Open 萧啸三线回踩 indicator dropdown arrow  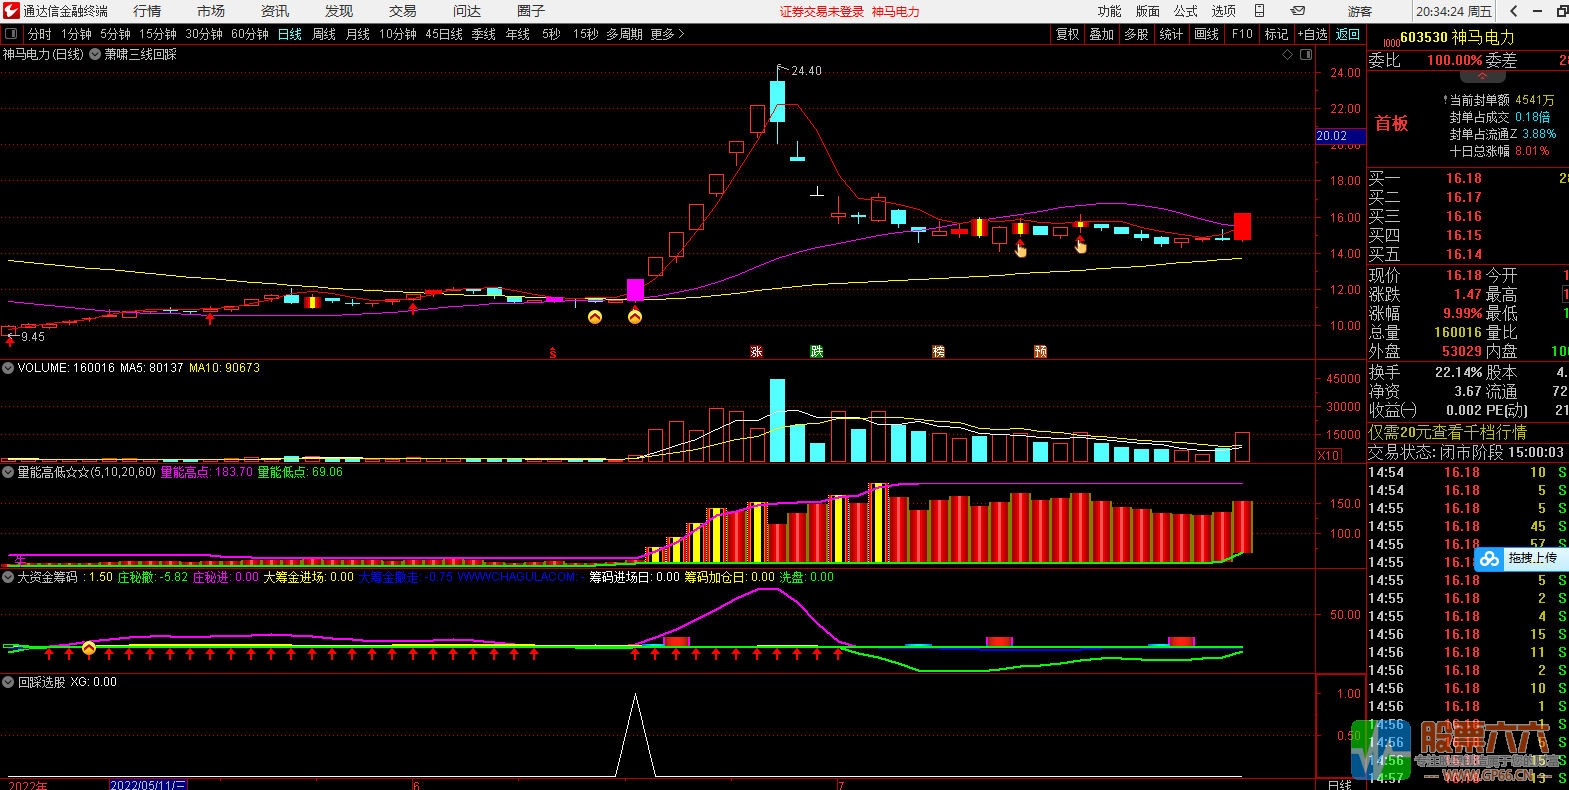point(95,55)
